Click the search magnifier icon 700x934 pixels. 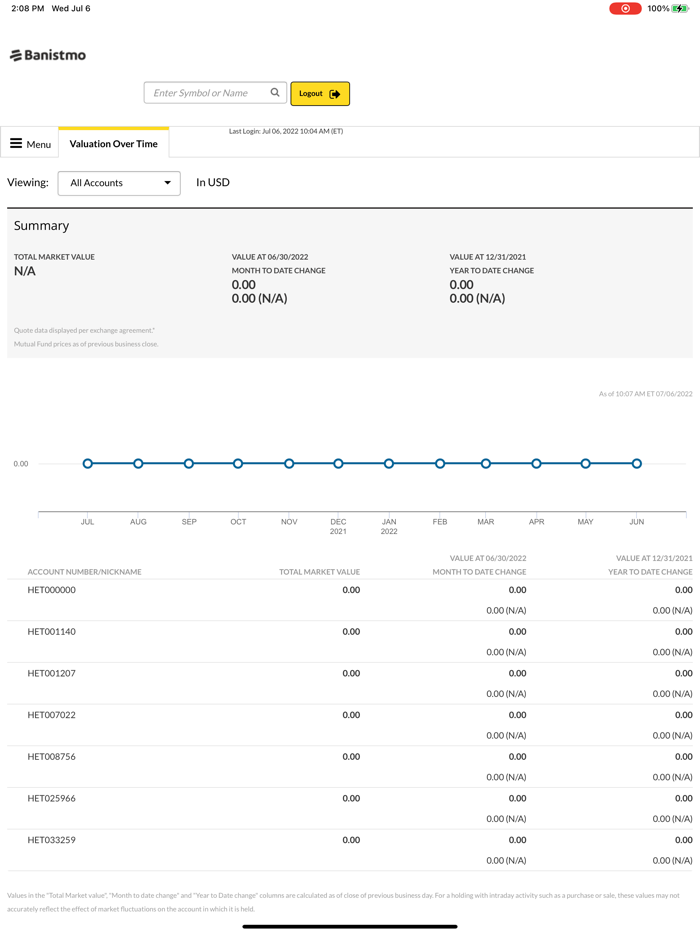(x=275, y=93)
